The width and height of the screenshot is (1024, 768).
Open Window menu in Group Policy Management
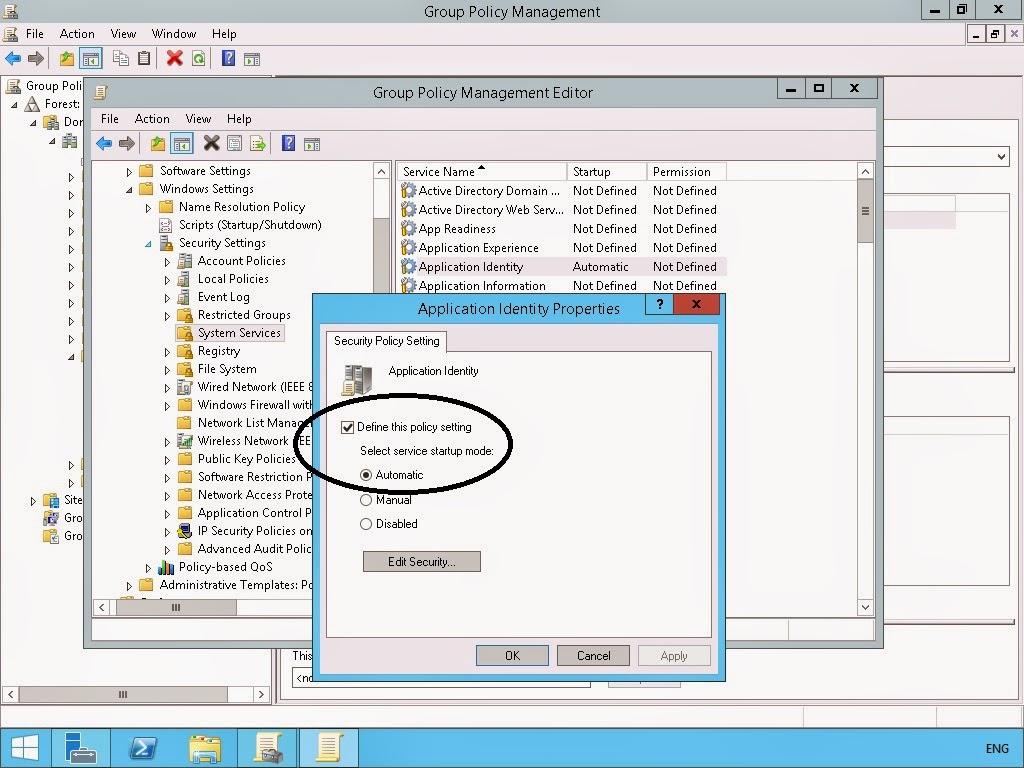[174, 34]
